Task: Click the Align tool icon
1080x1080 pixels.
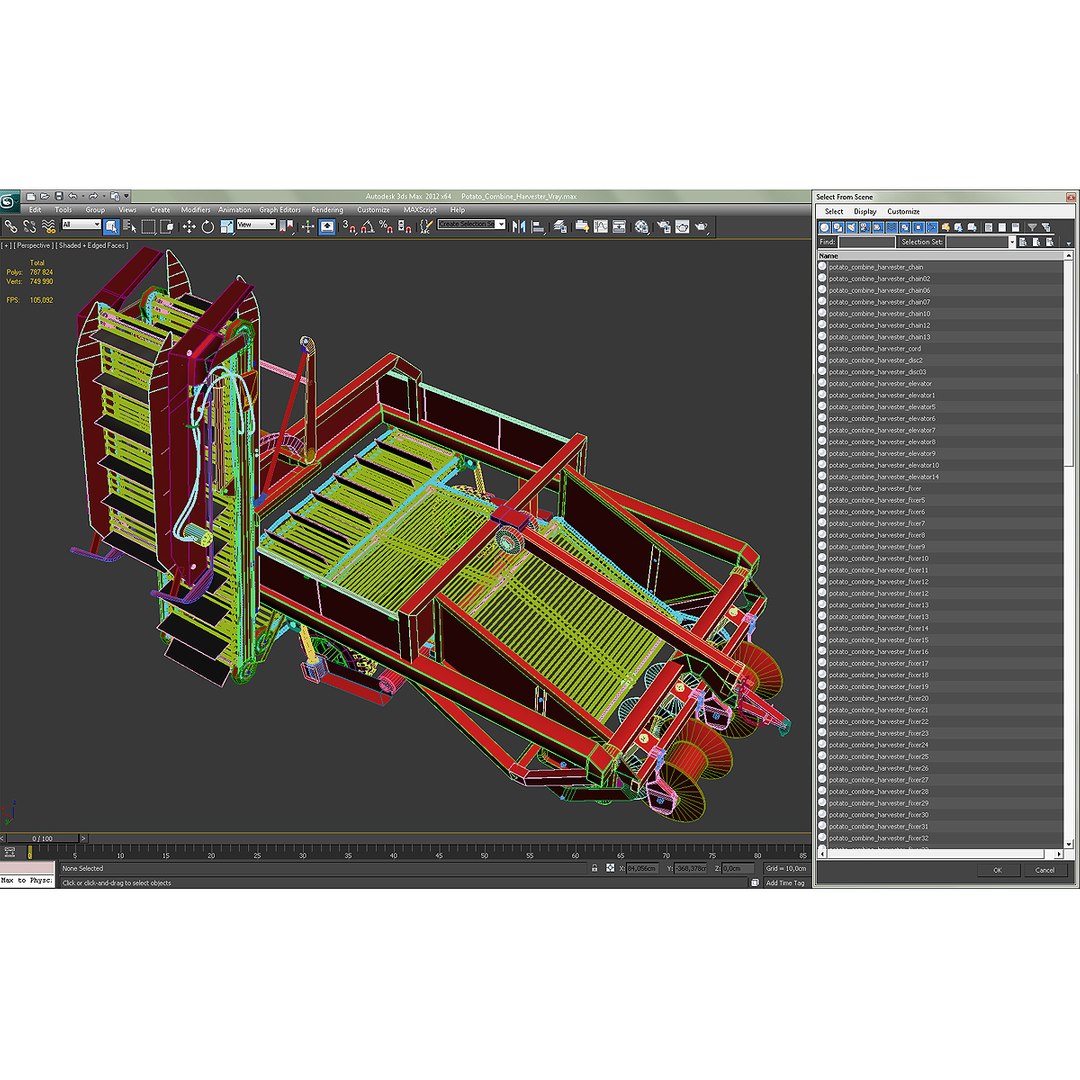Action: pyautogui.click(x=538, y=226)
